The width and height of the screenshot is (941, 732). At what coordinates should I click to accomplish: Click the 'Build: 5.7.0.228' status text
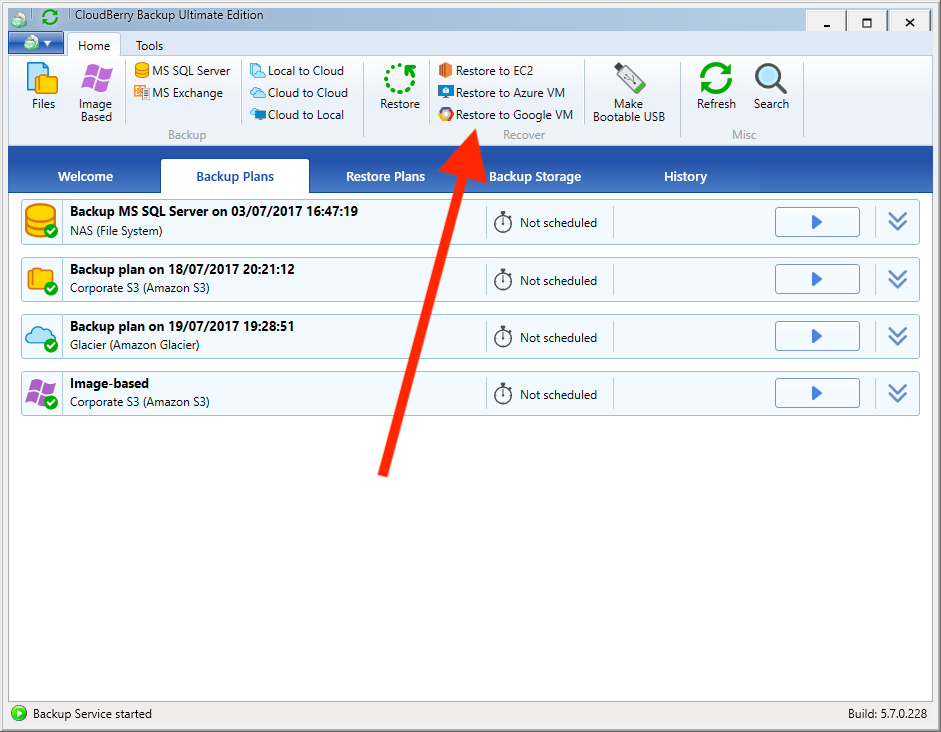coord(887,713)
